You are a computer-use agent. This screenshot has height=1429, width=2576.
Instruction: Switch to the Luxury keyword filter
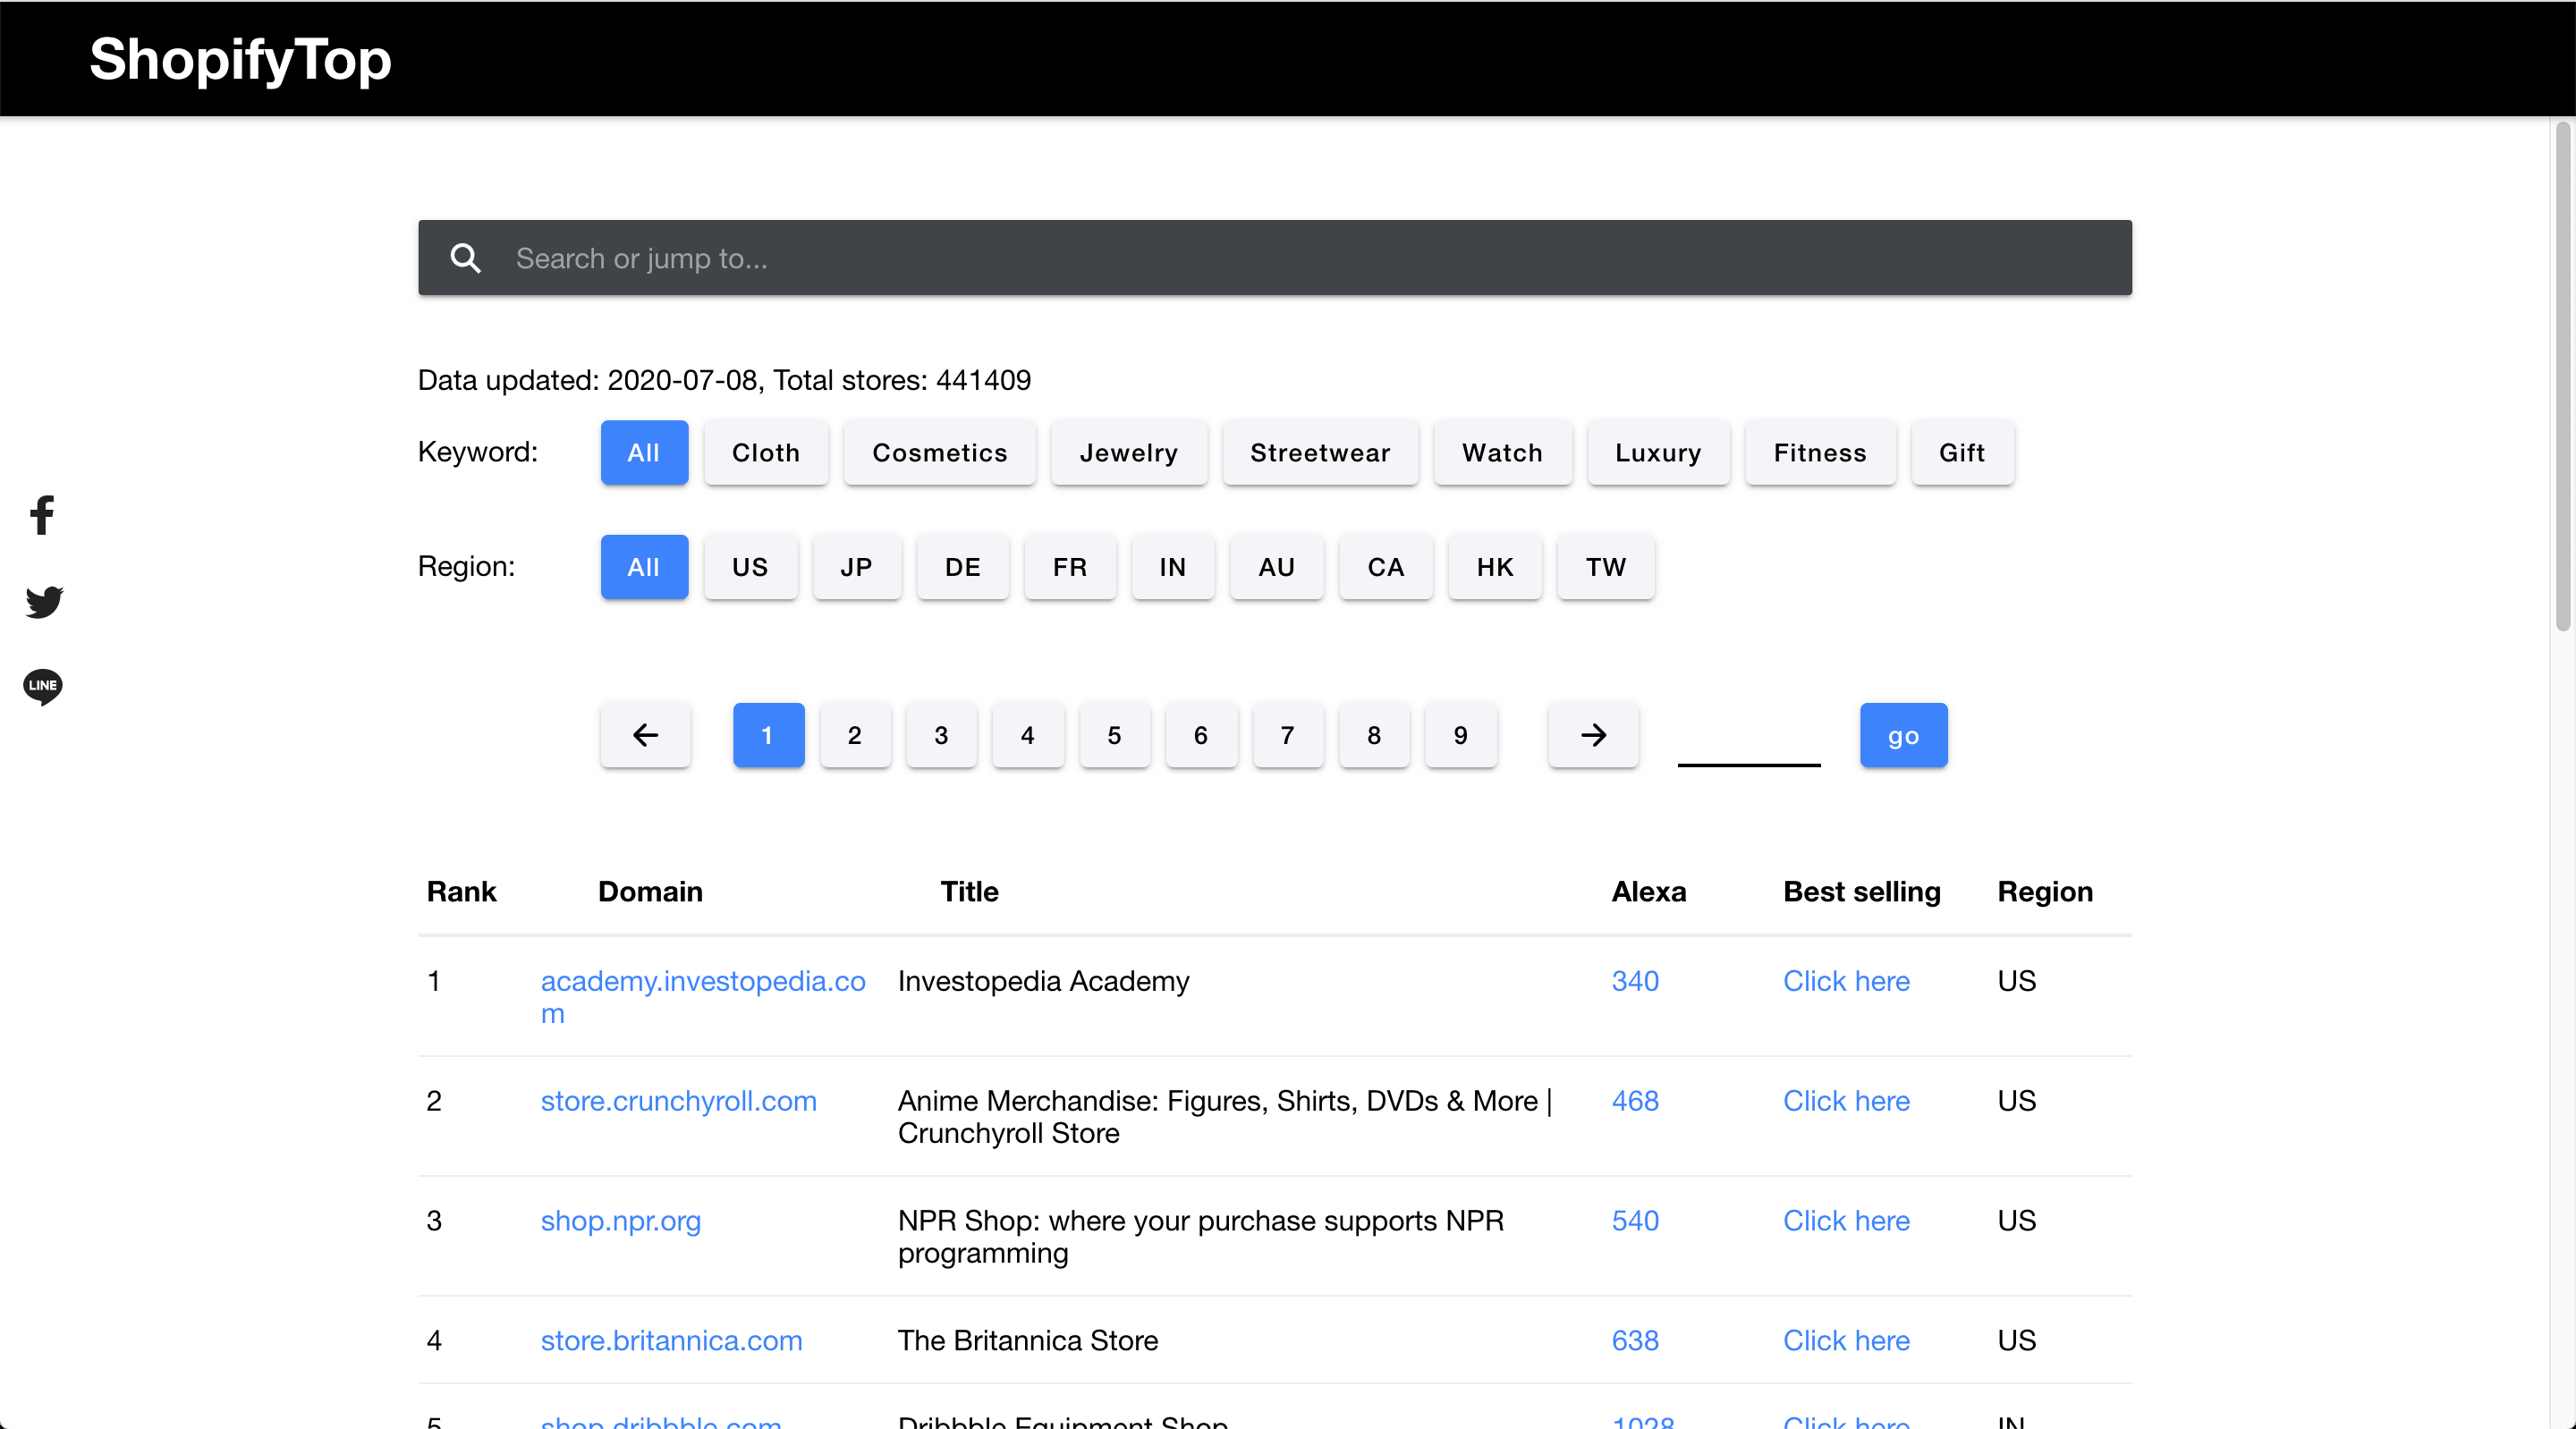point(1657,452)
